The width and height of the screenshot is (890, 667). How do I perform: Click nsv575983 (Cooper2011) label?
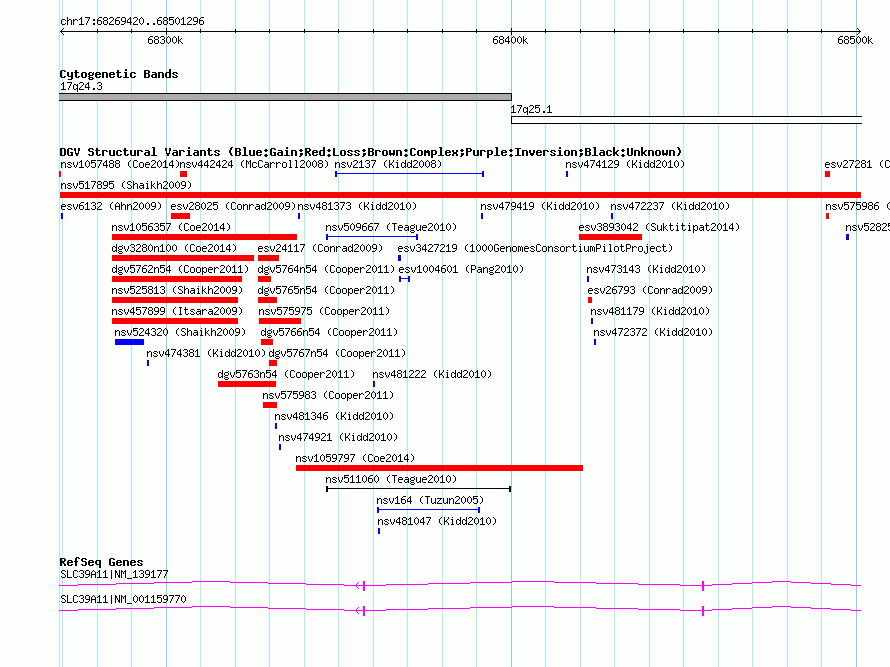click(328, 395)
